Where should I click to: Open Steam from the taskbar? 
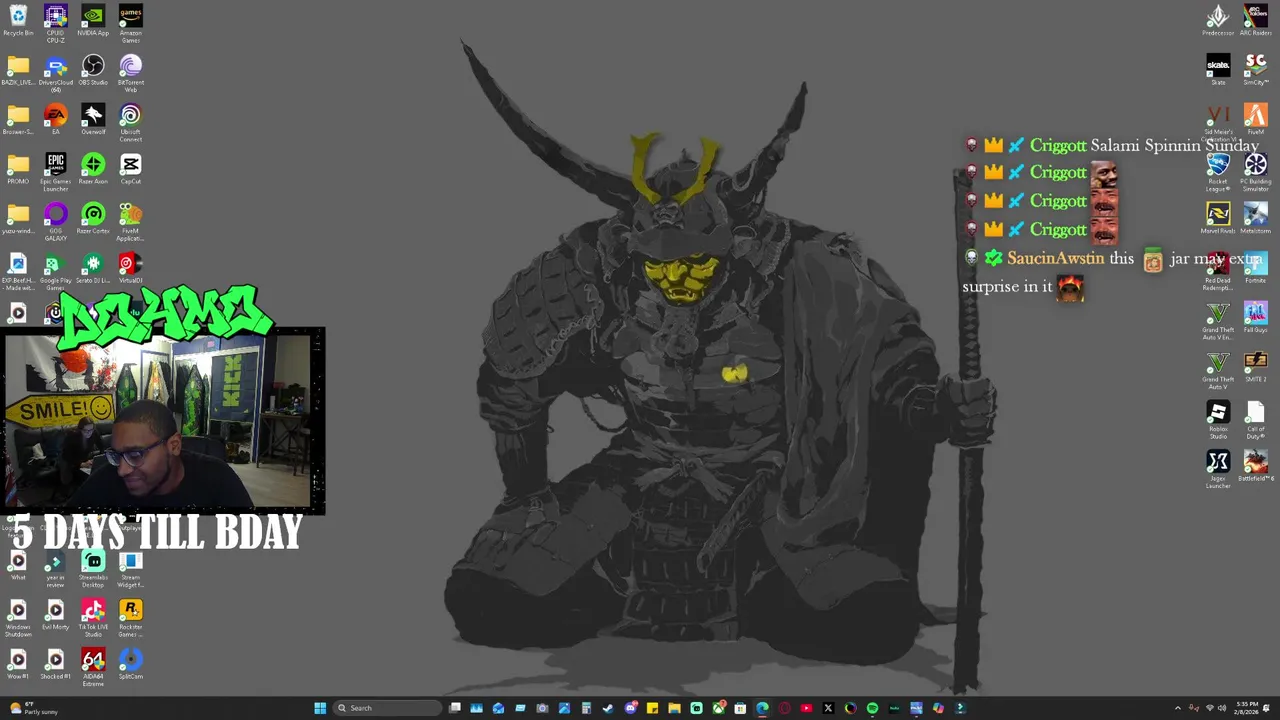(x=609, y=708)
